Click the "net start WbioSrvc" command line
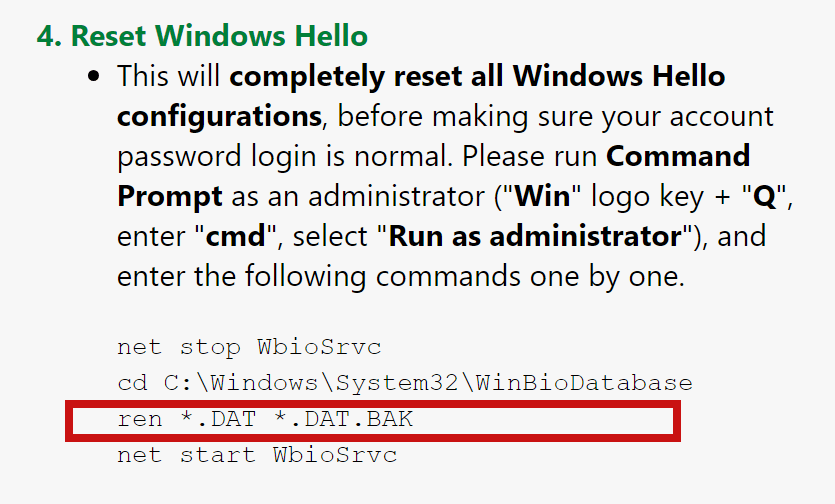The height and width of the screenshot is (504, 835). 257,456
